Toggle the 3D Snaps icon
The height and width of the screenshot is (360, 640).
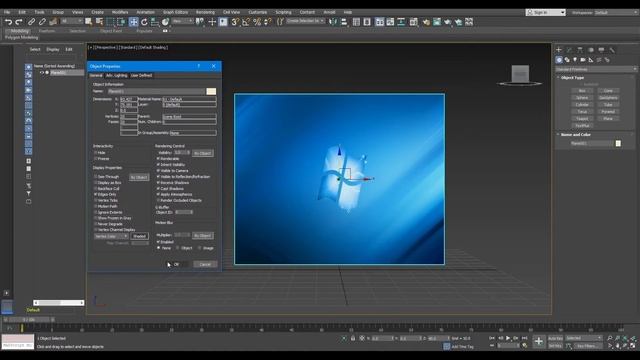pyautogui.click(x=235, y=22)
